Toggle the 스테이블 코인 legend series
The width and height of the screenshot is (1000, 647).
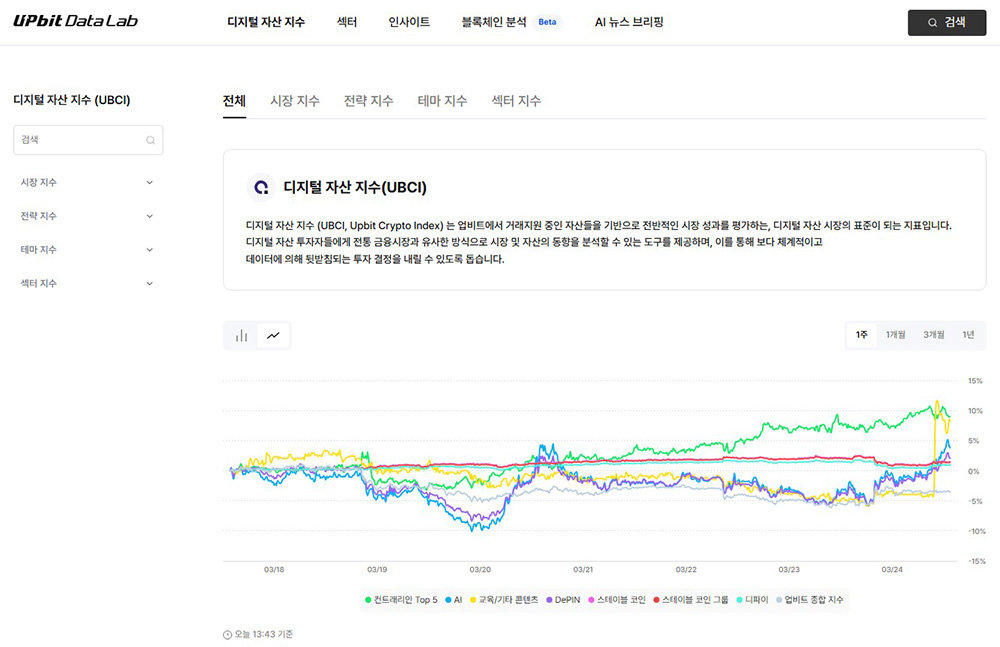(617, 600)
